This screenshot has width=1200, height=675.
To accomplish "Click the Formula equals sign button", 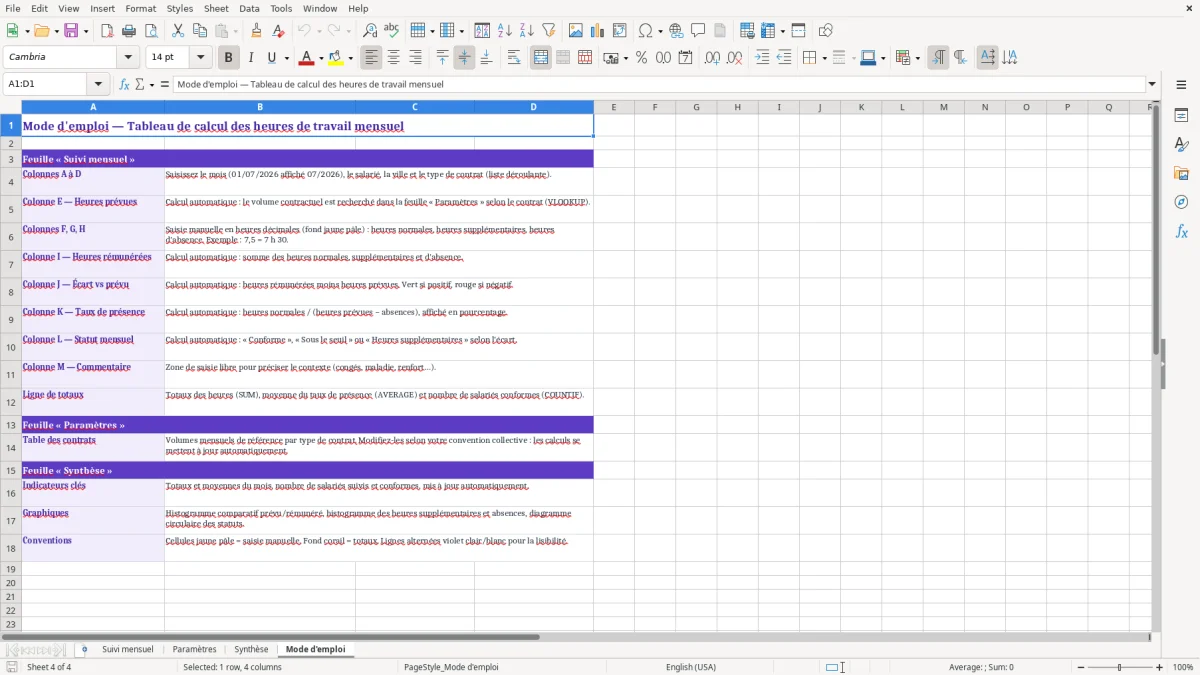I will tap(165, 84).
